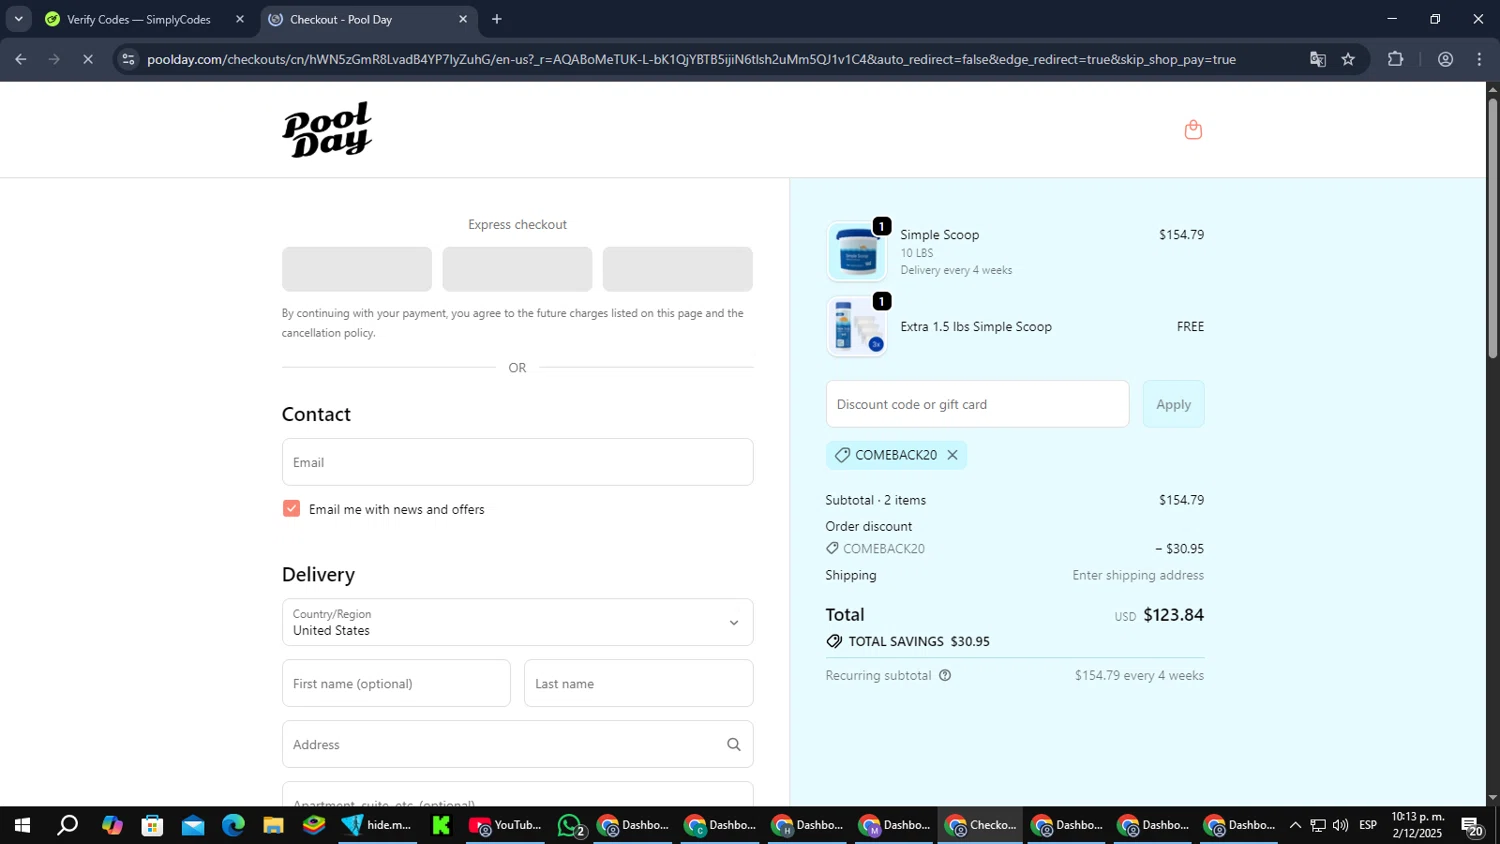Image resolution: width=1500 pixels, height=844 pixels.
Task: Open the Chrome three-dot menu
Action: (1479, 59)
